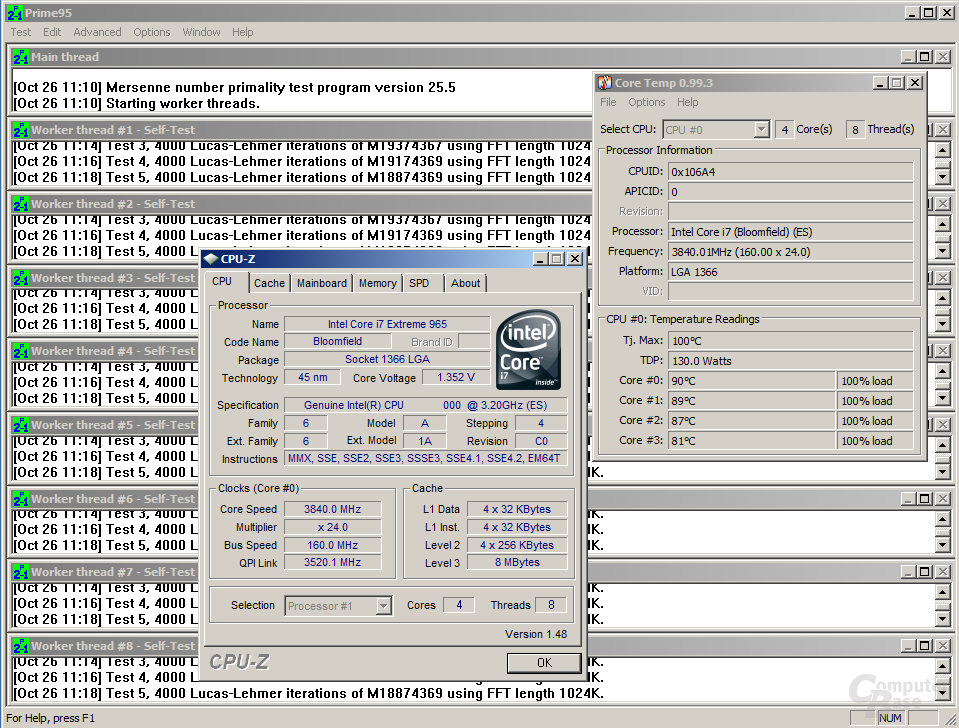
Task: Click the QPI Link value 3520.1 MHz
Action: point(333,562)
